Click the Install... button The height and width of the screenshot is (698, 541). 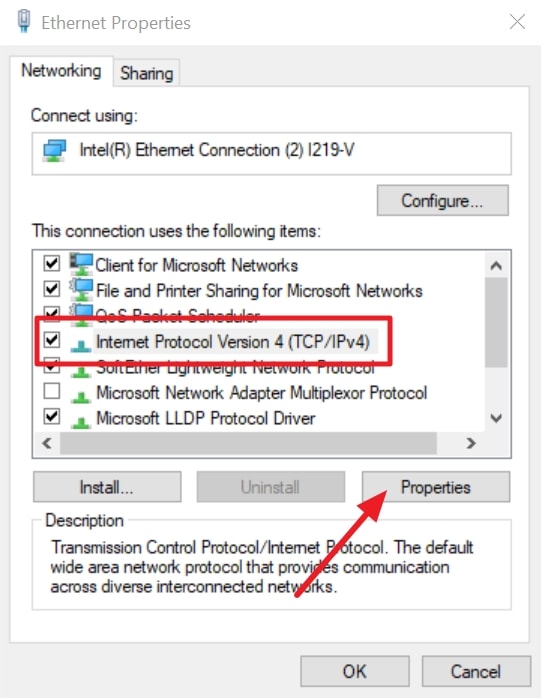pyautogui.click(x=107, y=487)
